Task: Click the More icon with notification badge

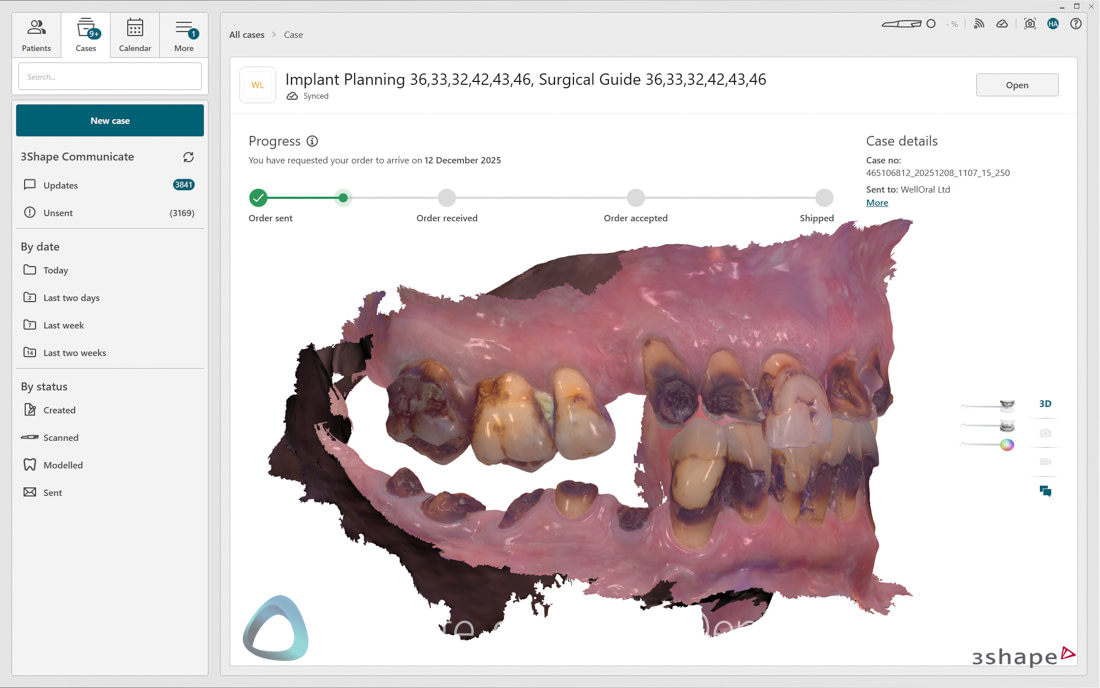Action: point(184,33)
